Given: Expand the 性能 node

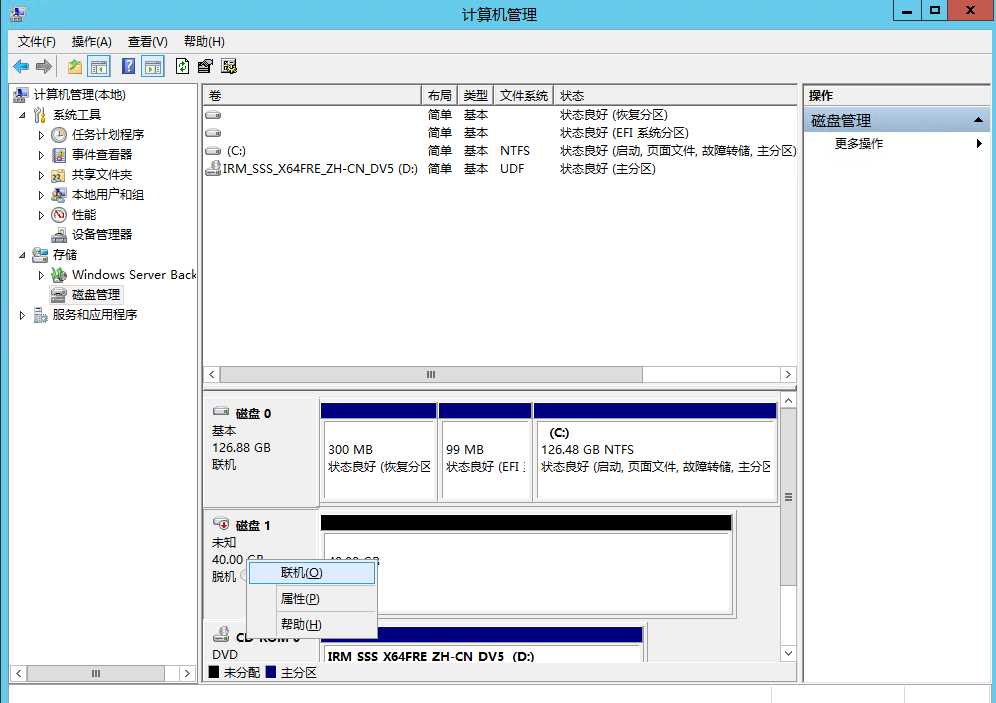Looking at the screenshot, I should [41, 215].
